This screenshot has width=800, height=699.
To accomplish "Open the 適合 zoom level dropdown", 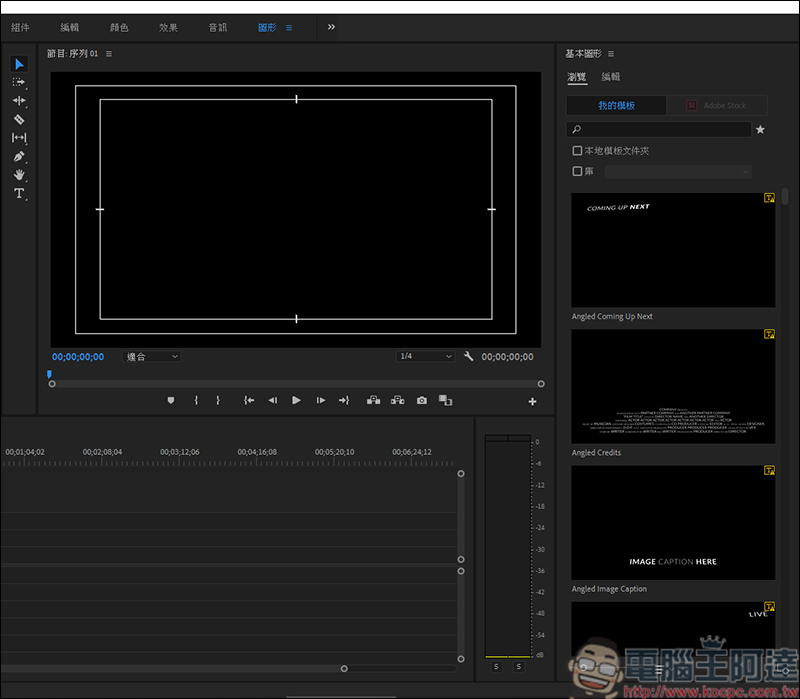I will click(x=152, y=357).
